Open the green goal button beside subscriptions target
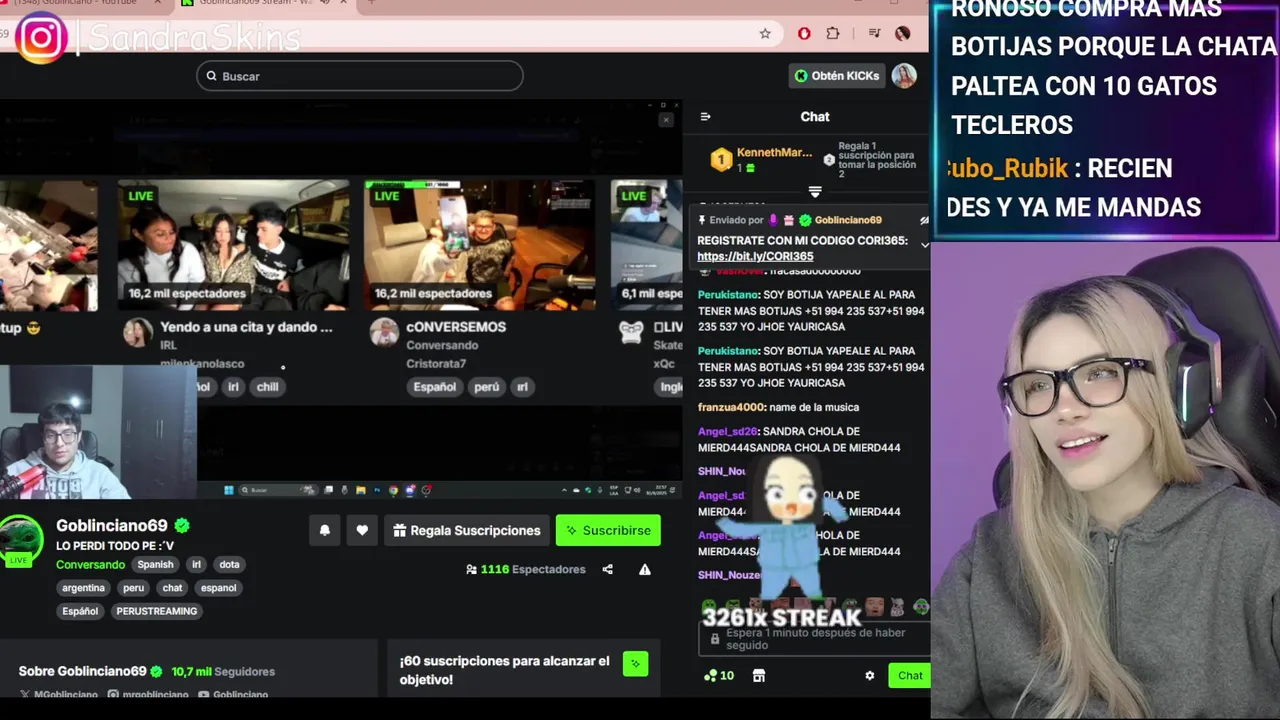The height and width of the screenshot is (720, 1280). 635,664
